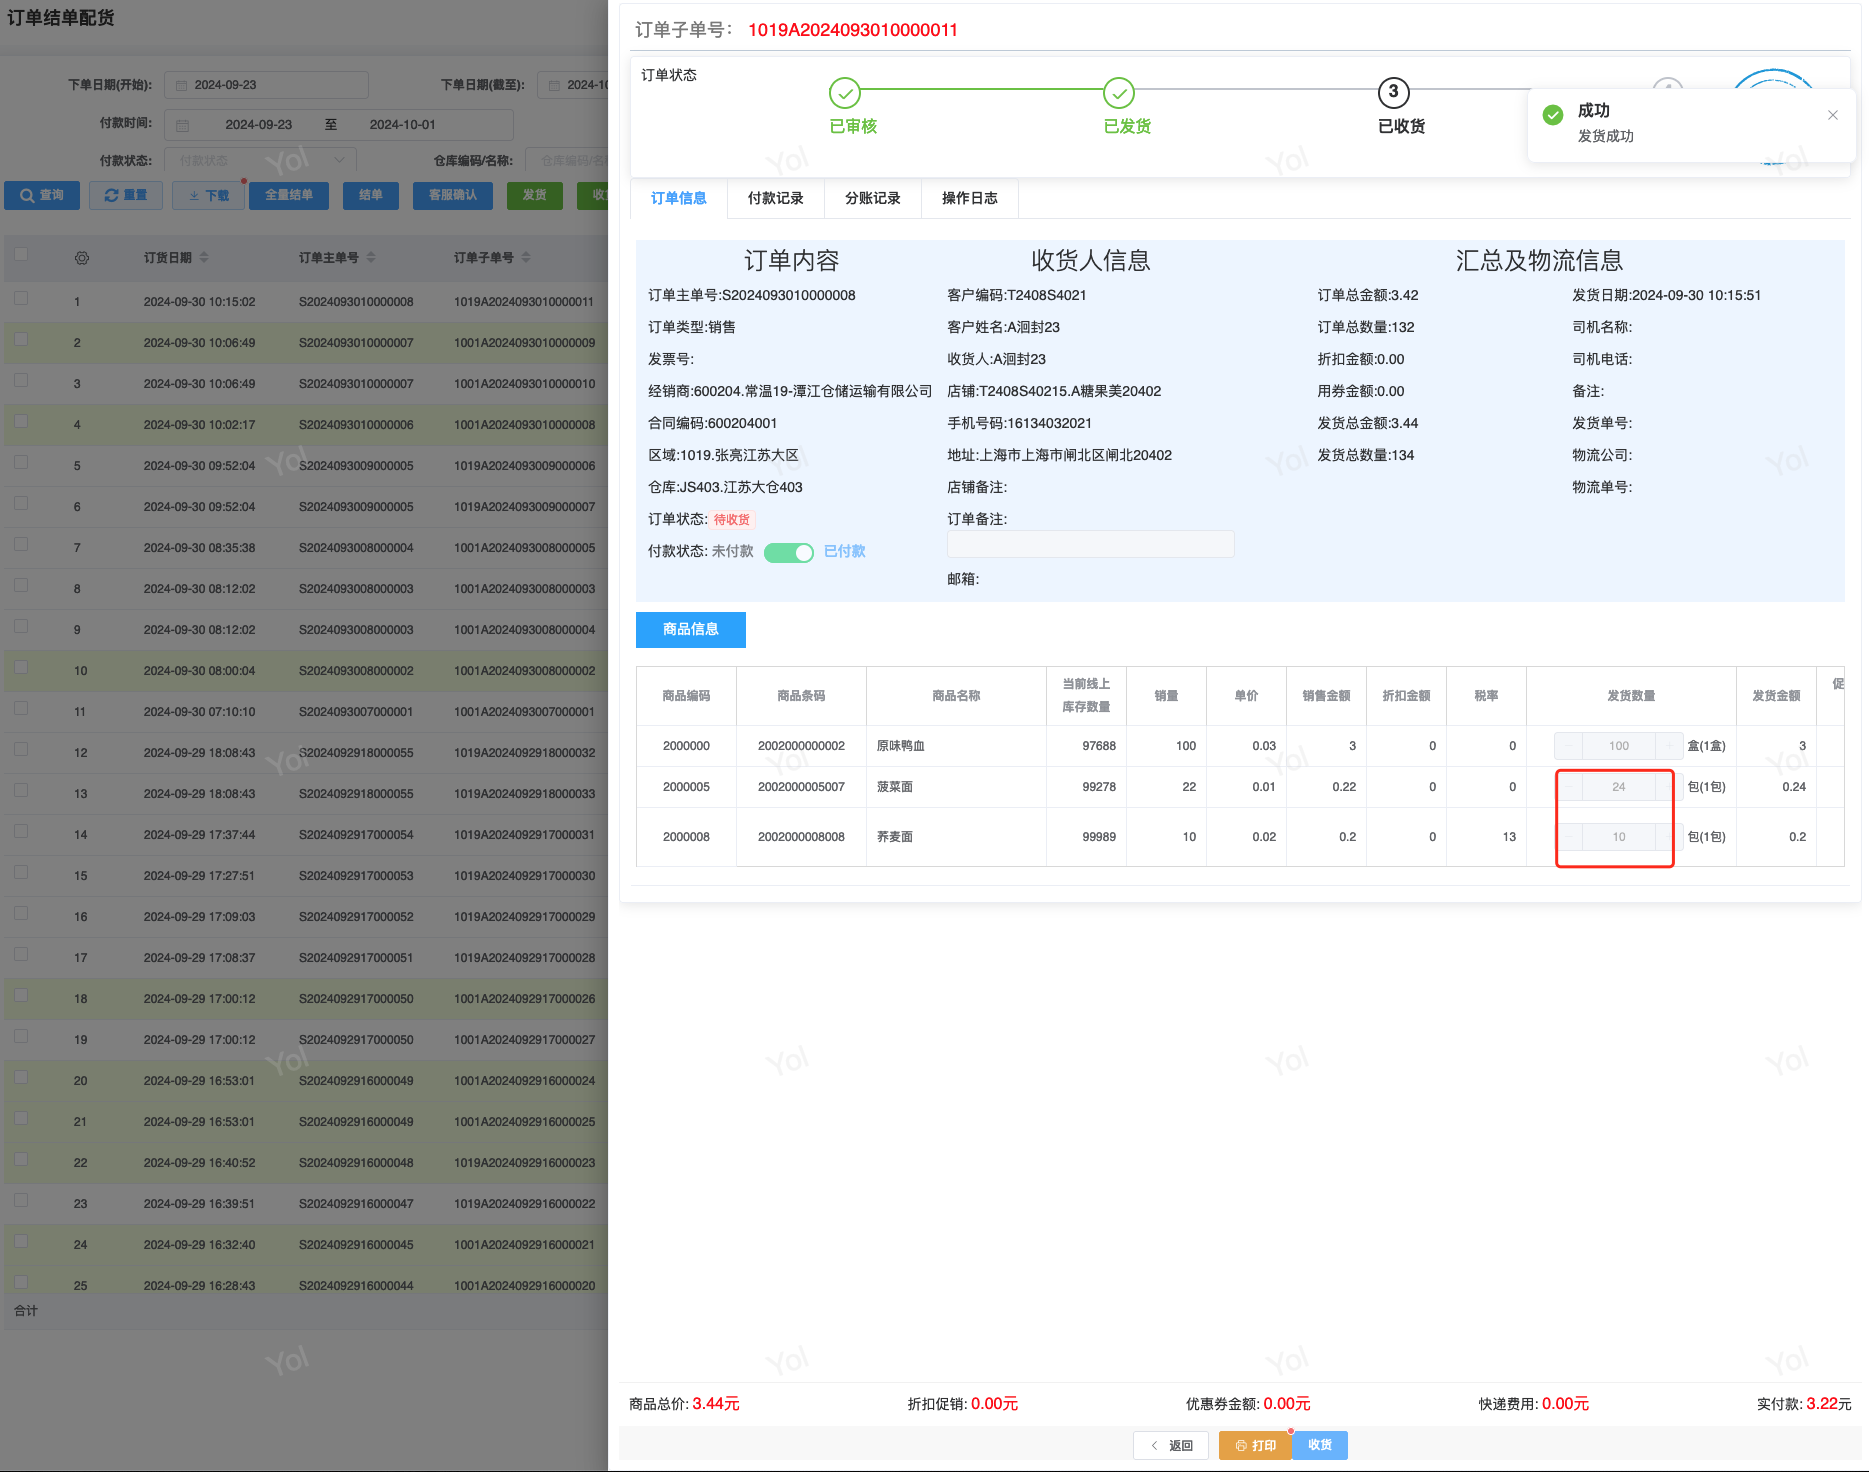This screenshot has width=1869, height=1472.
Task: Click the 已发货 step checkmark icon
Action: (x=1118, y=93)
